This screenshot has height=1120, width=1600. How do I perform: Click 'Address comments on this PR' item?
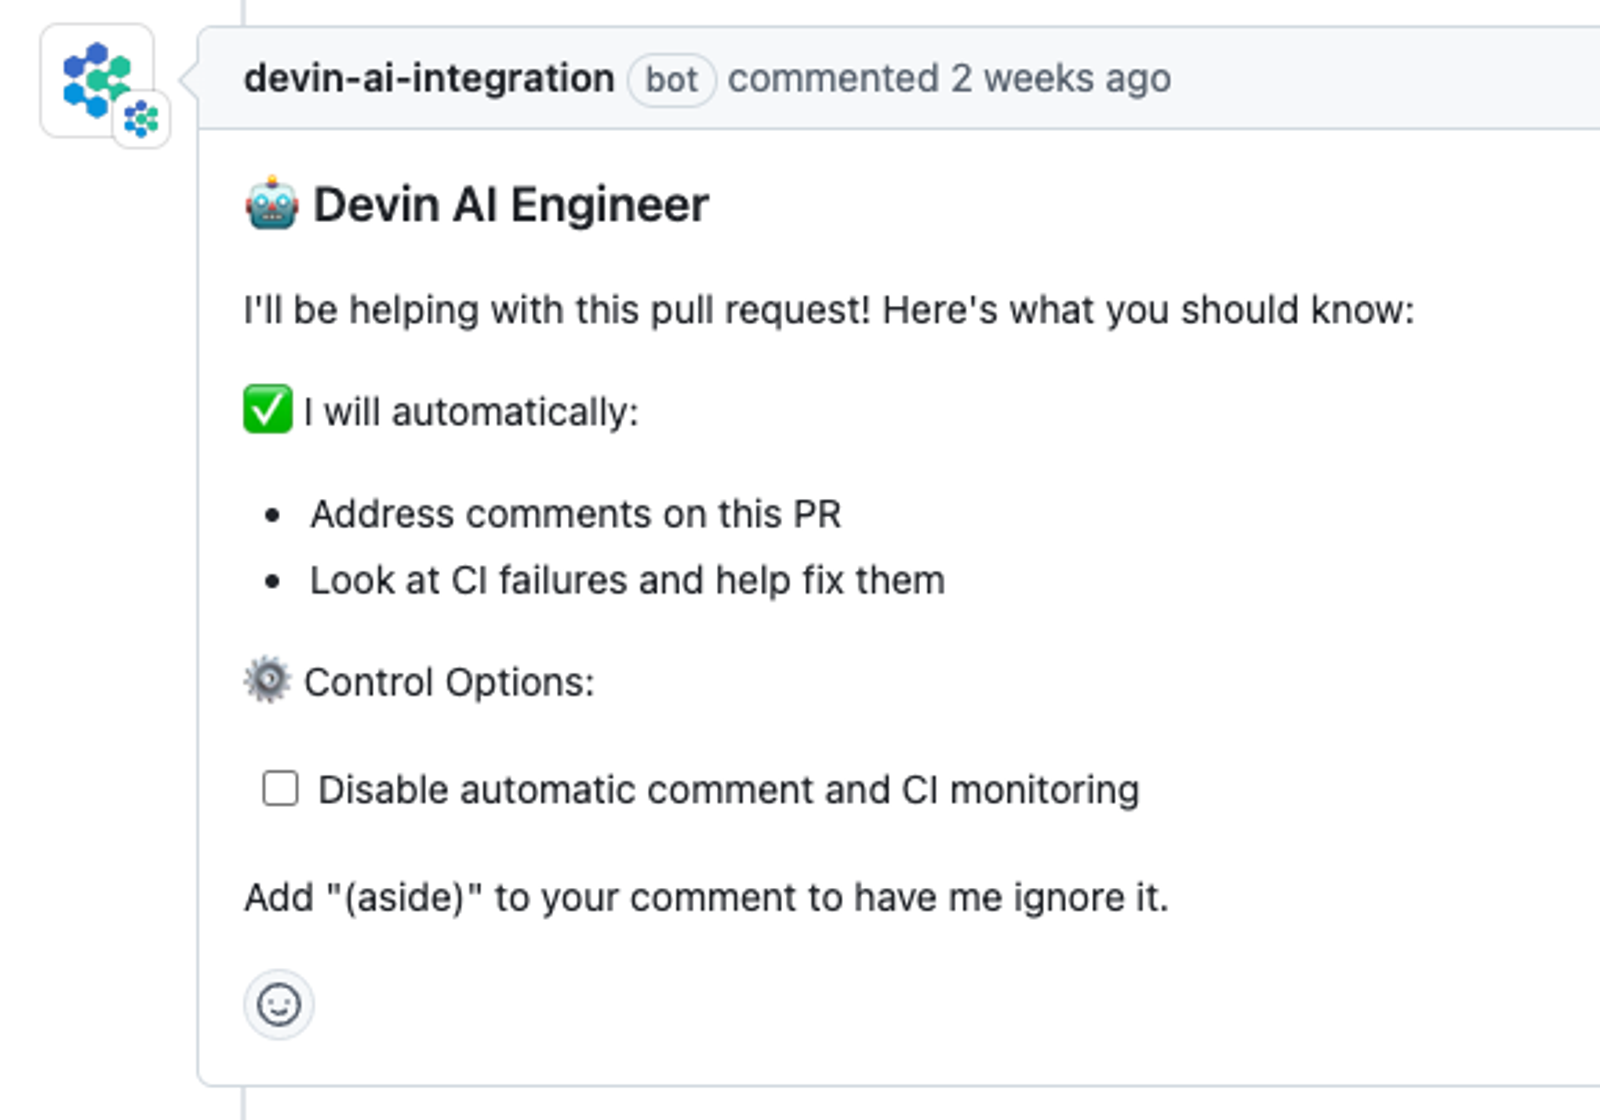click(x=575, y=514)
